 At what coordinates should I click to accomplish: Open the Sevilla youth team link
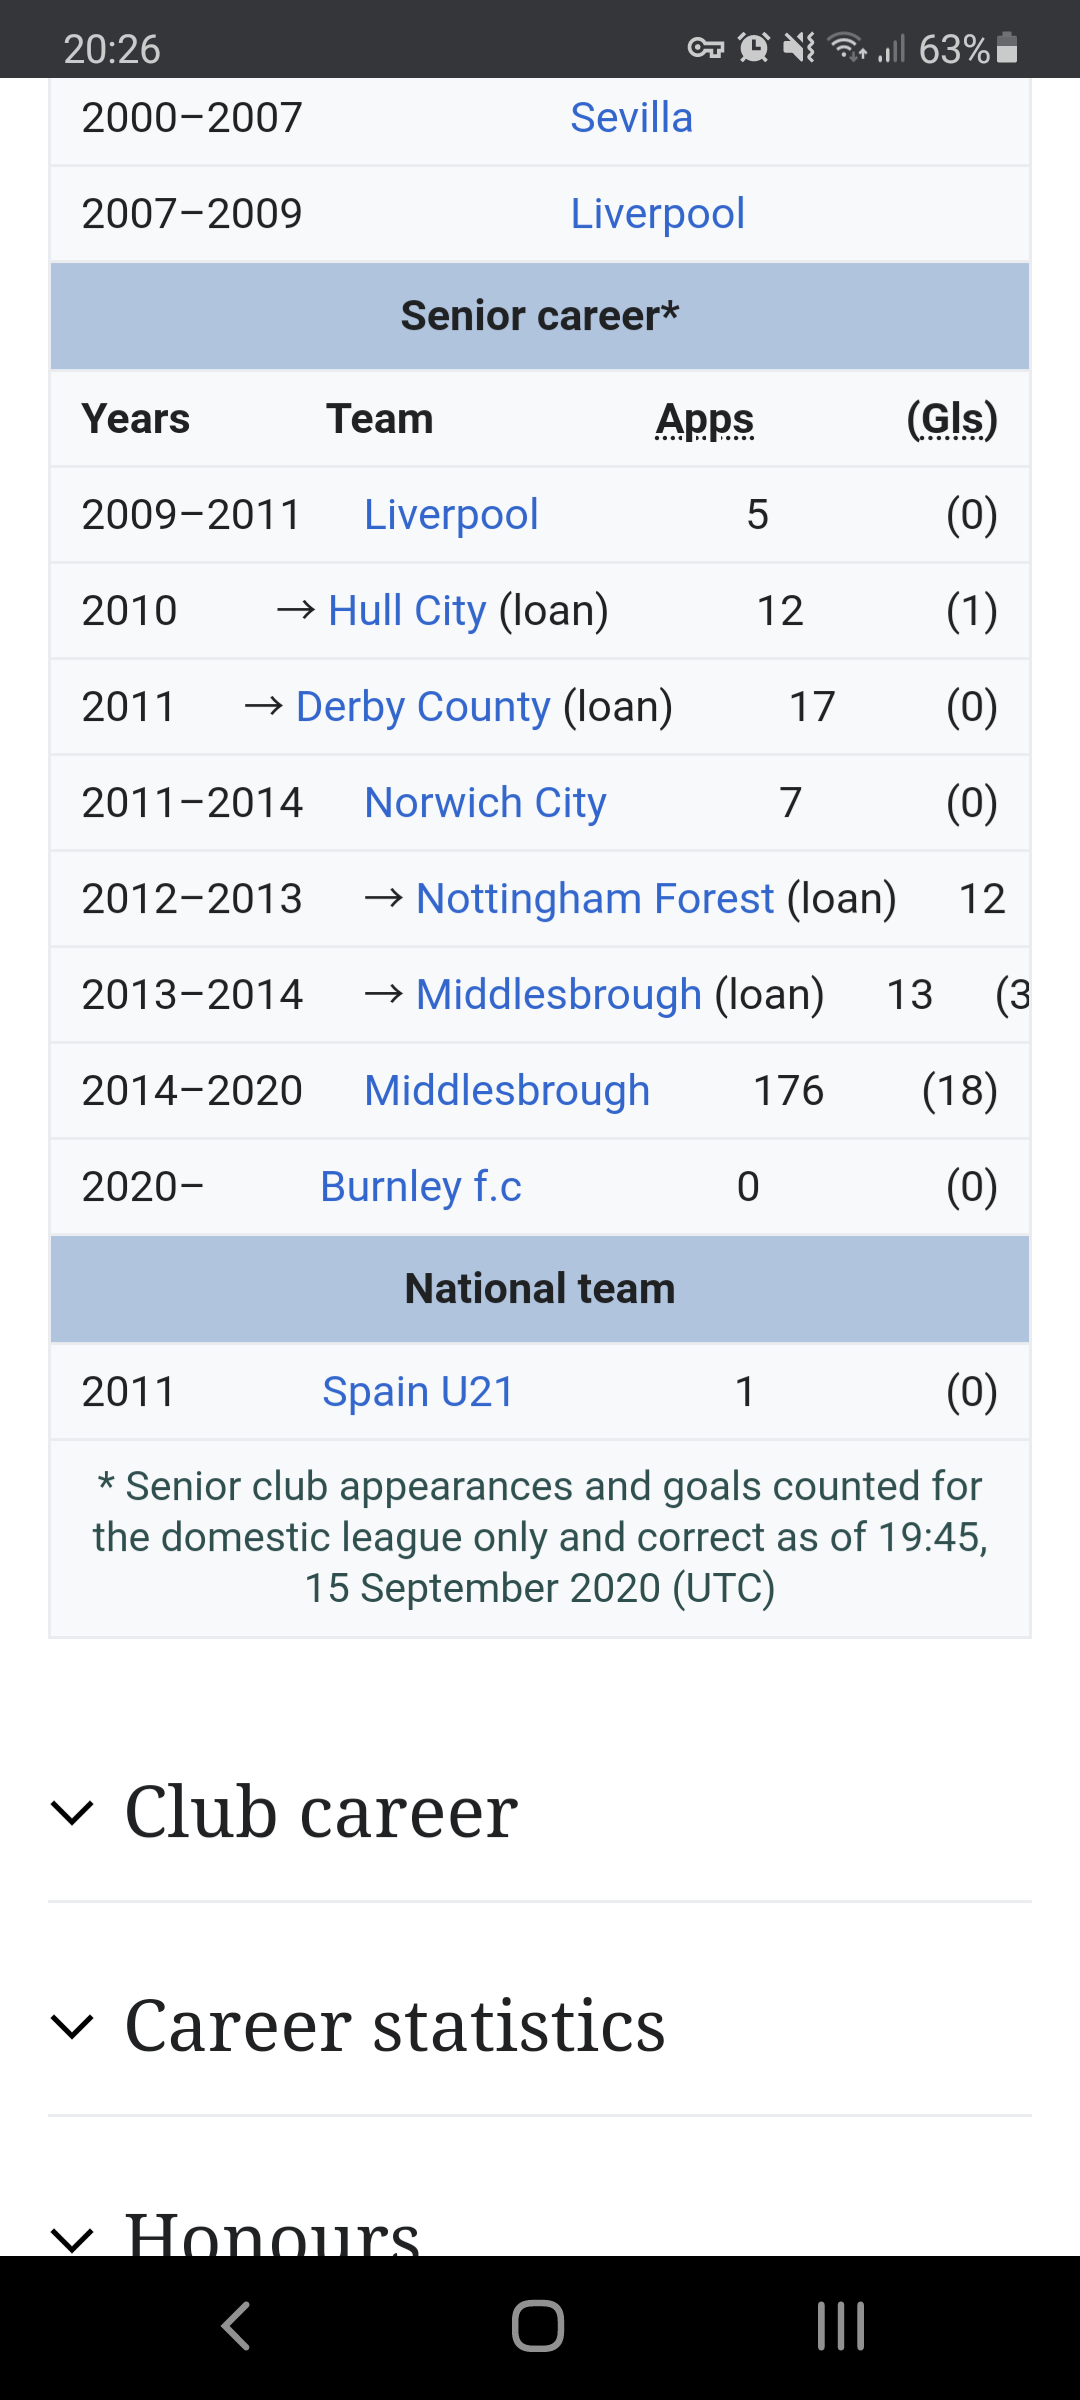631,117
